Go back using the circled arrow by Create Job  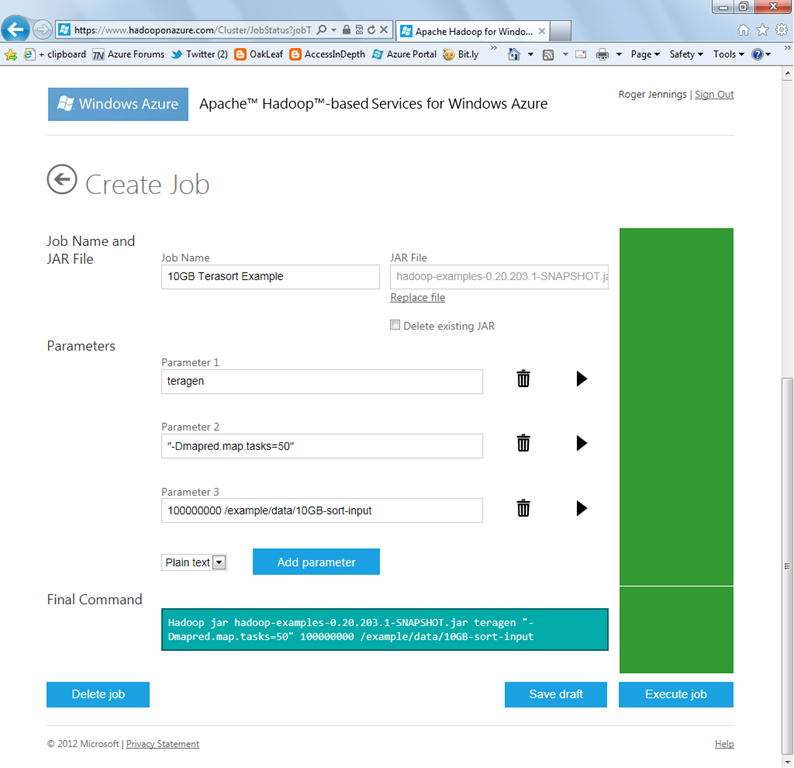coord(62,180)
